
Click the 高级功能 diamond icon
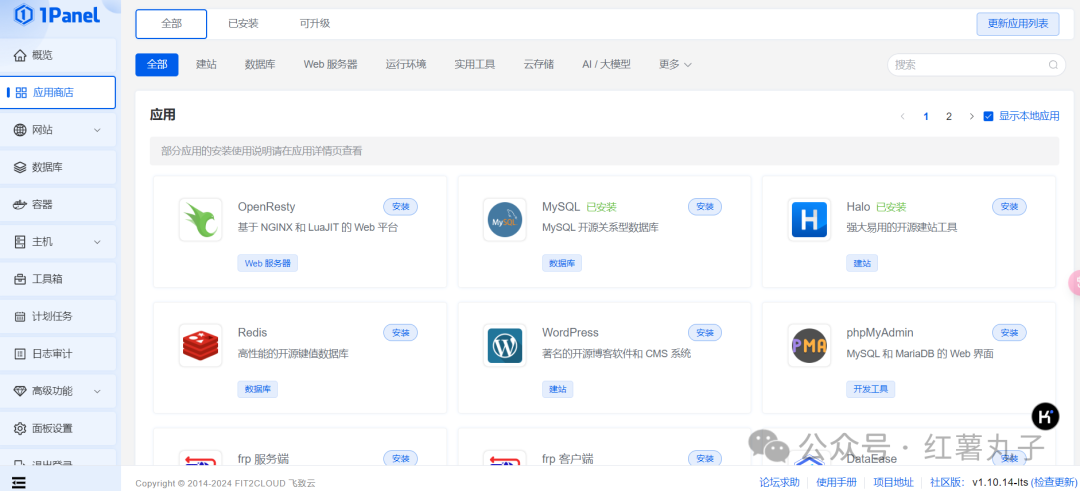20,390
